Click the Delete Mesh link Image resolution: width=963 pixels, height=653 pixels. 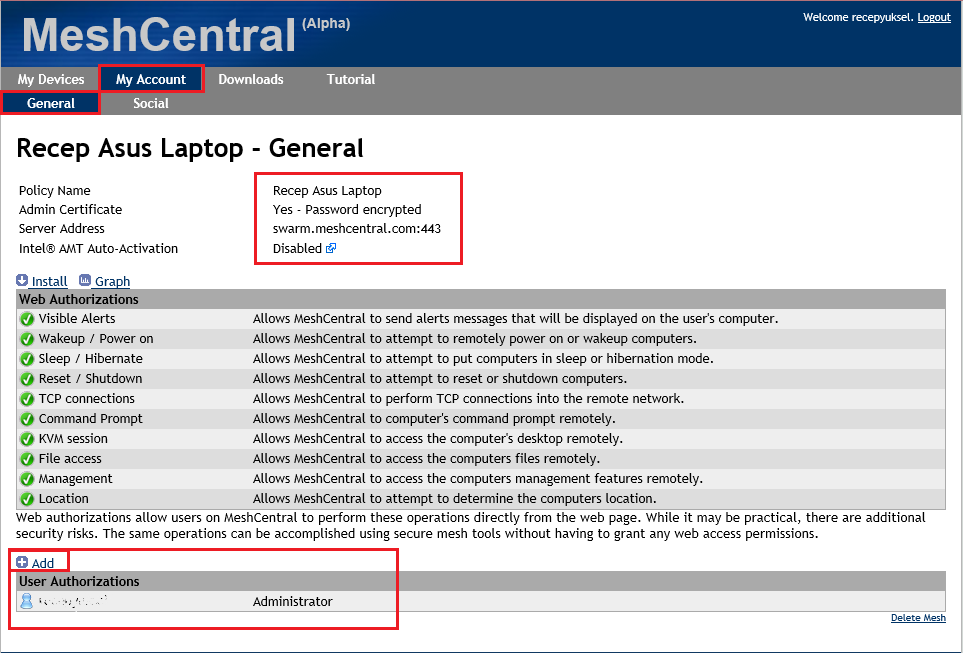pos(918,617)
